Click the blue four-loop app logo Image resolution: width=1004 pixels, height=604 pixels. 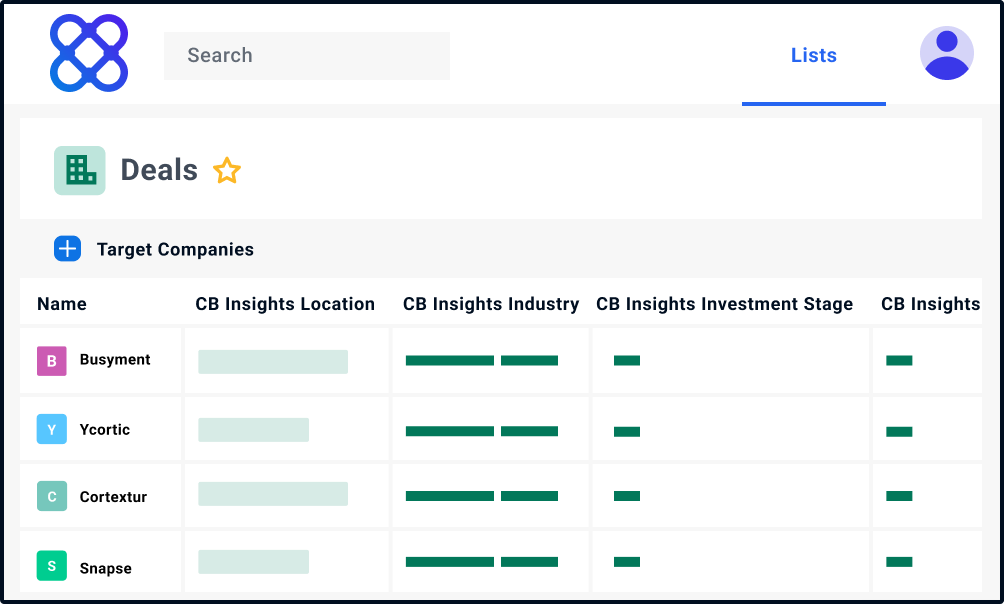(89, 53)
